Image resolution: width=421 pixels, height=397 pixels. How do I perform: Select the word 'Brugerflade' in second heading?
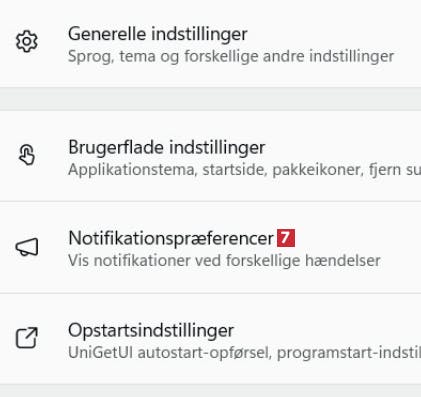pos(116,147)
